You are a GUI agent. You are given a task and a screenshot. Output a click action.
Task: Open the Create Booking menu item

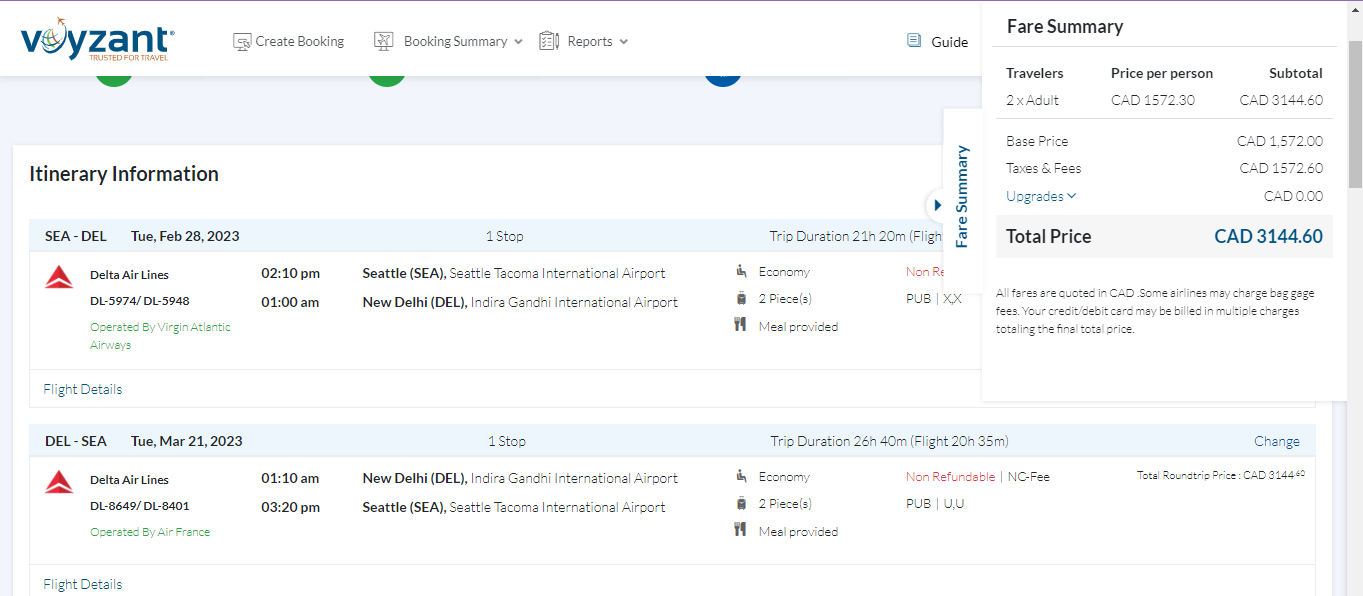coord(299,42)
